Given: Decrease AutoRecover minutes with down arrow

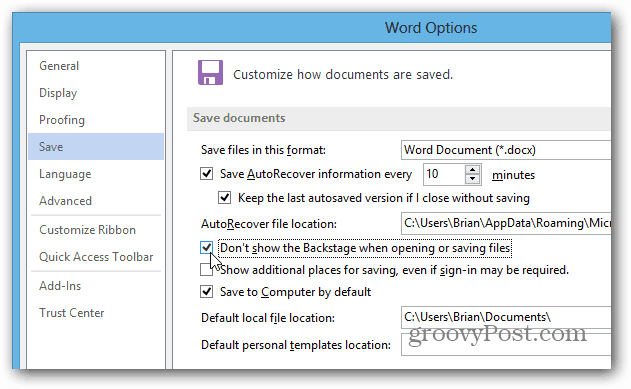Looking at the screenshot, I should click(473, 179).
